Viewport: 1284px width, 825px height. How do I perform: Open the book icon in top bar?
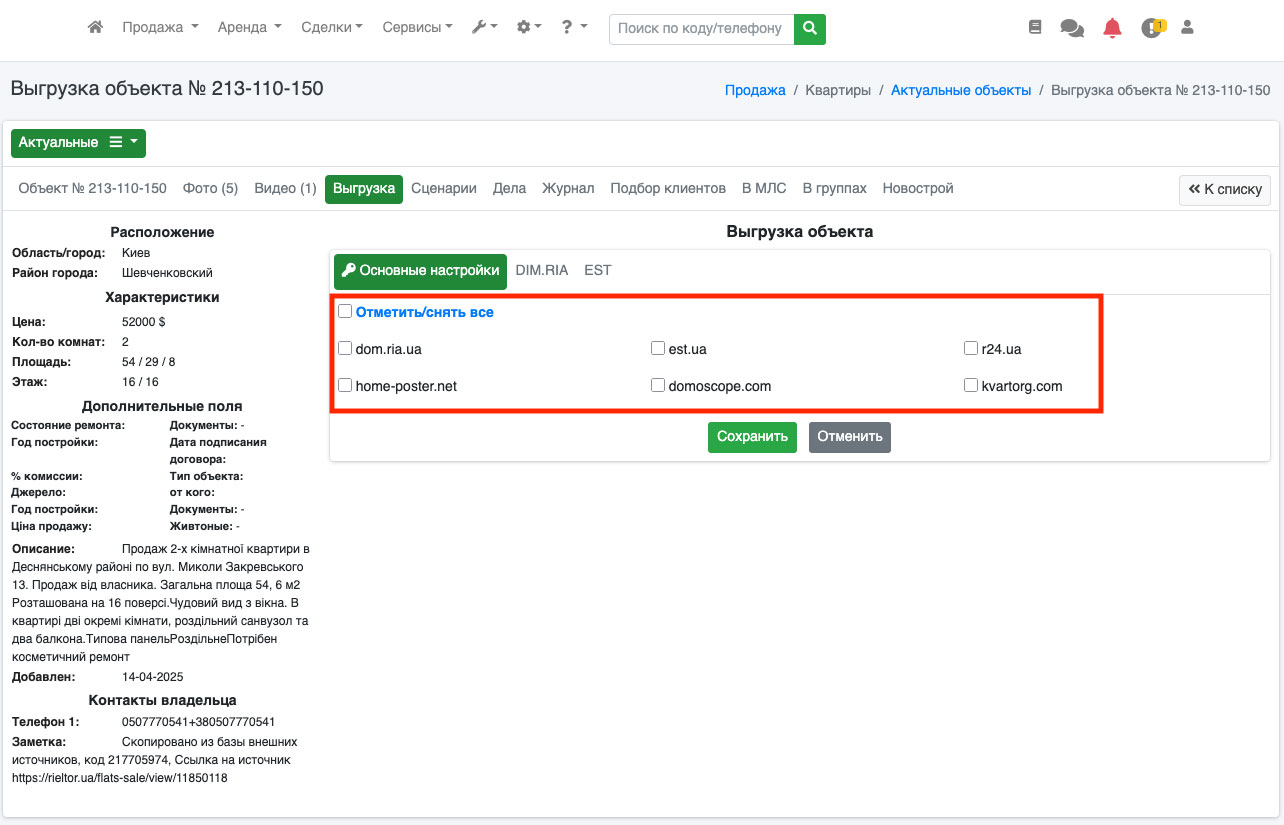pos(1035,28)
